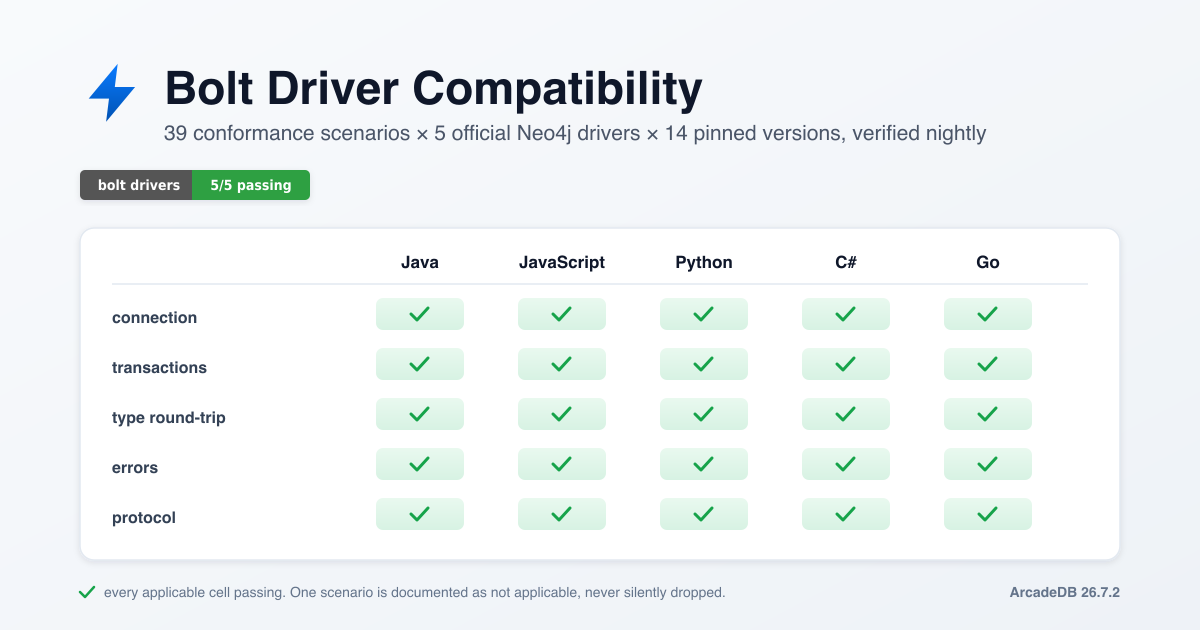
Task: Click the 'transactions' row label
Action: 159,367
